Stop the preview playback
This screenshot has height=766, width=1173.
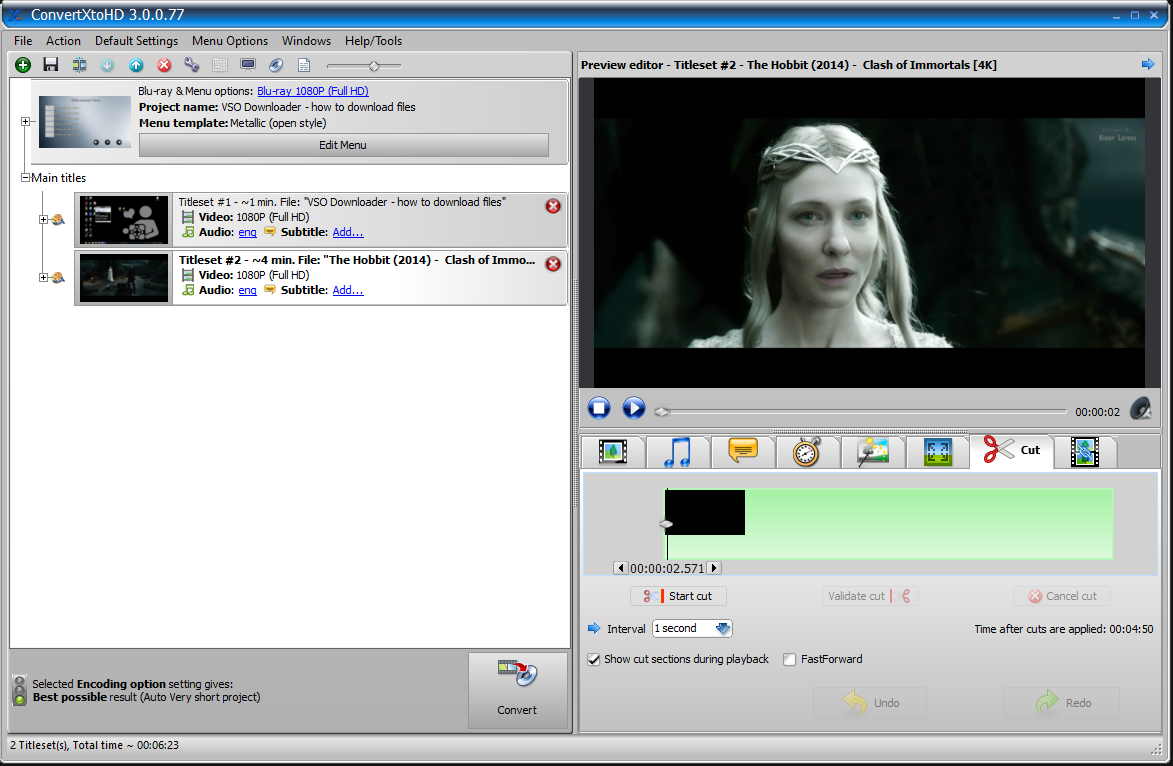pyautogui.click(x=598, y=408)
